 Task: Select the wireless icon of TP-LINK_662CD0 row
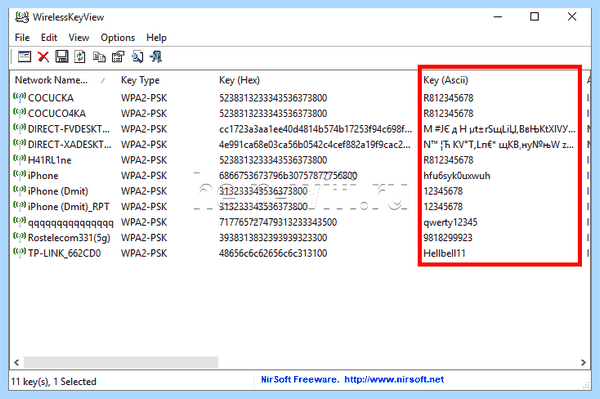20,253
